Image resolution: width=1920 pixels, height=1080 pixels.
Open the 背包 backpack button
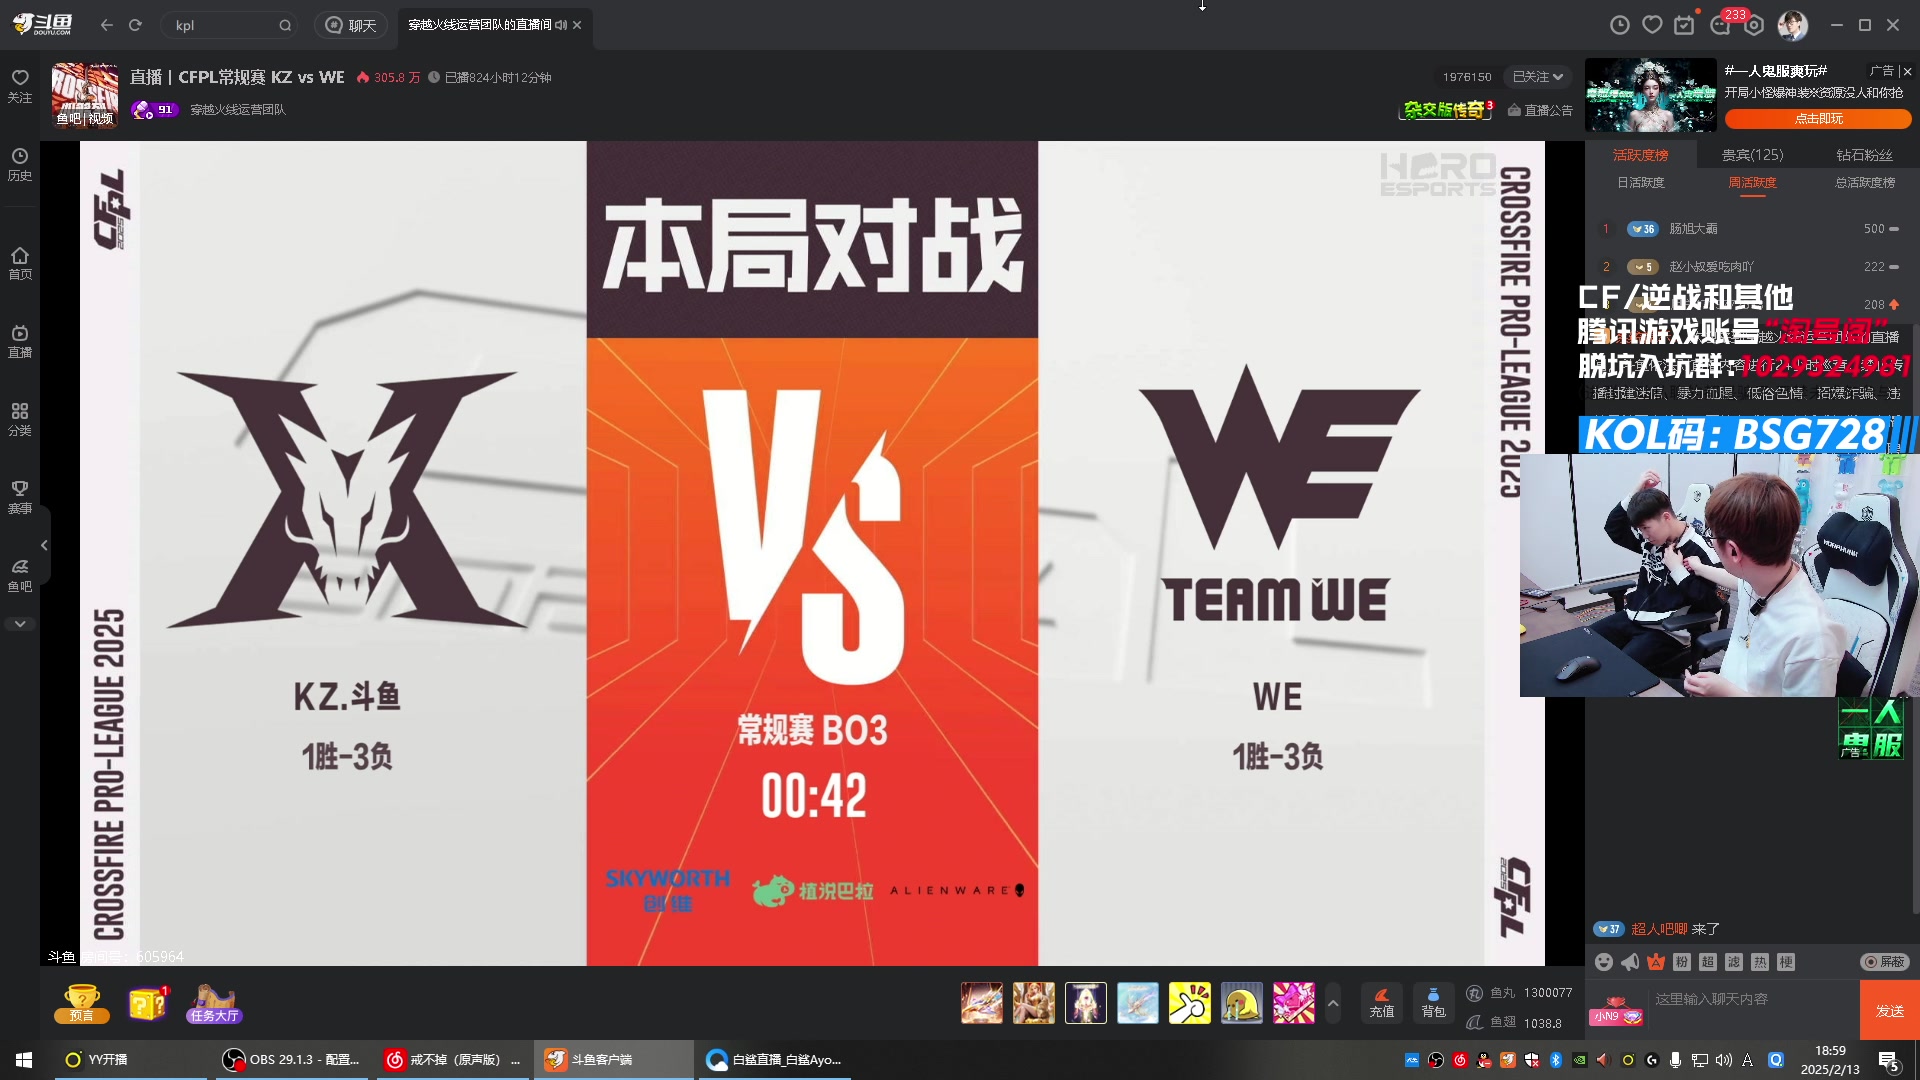coord(1434,1002)
